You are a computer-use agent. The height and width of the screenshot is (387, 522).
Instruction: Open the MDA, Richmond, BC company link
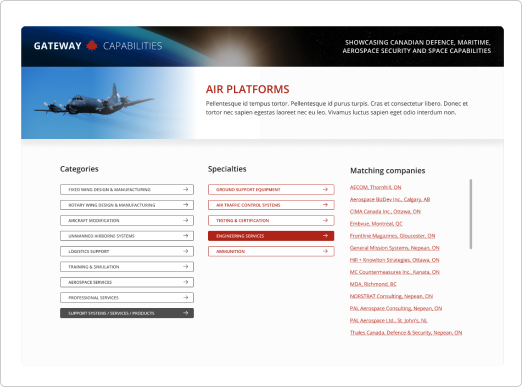[x=373, y=284]
